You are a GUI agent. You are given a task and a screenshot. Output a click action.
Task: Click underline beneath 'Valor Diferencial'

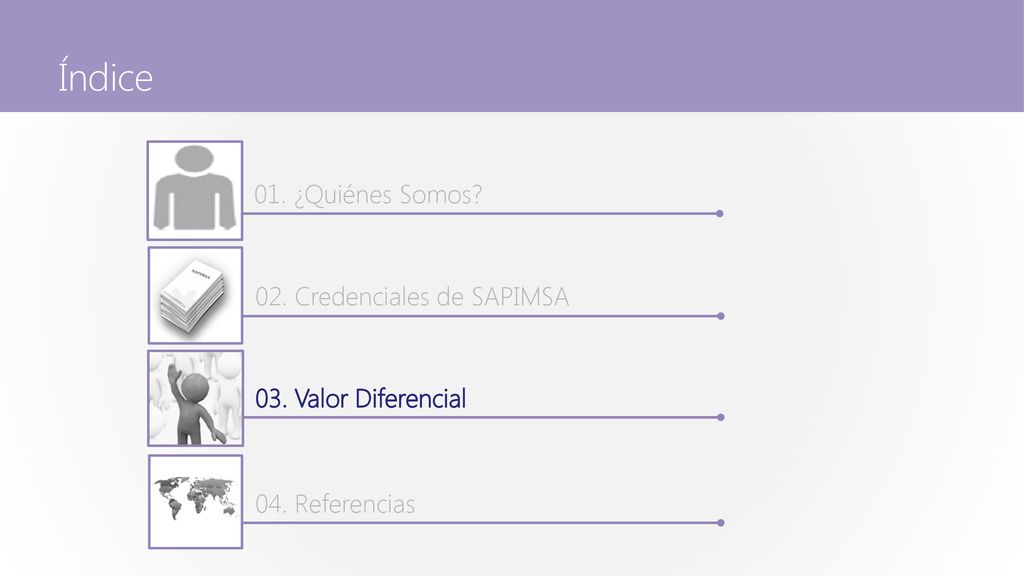(481, 417)
